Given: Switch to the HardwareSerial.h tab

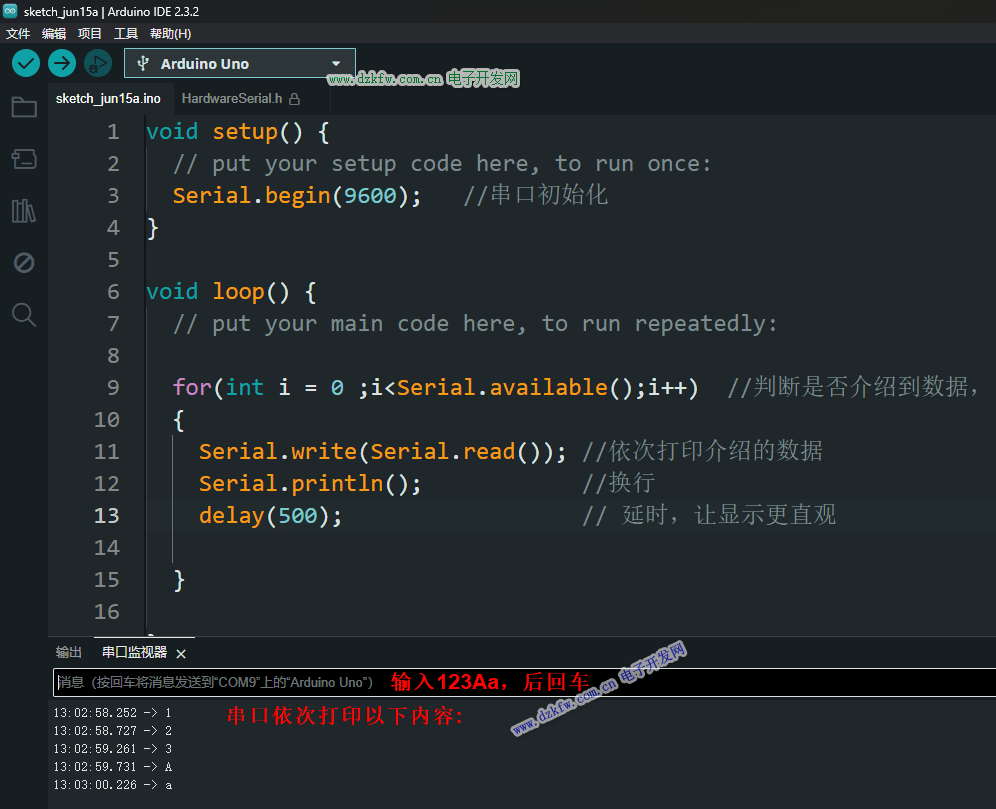Looking at the screenshot, I should (x=232, y=99).
